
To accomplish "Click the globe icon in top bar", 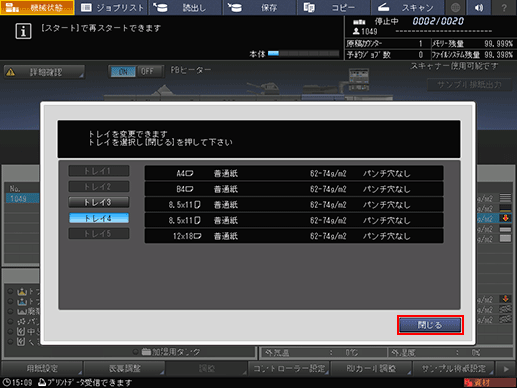I will [456, 7].
